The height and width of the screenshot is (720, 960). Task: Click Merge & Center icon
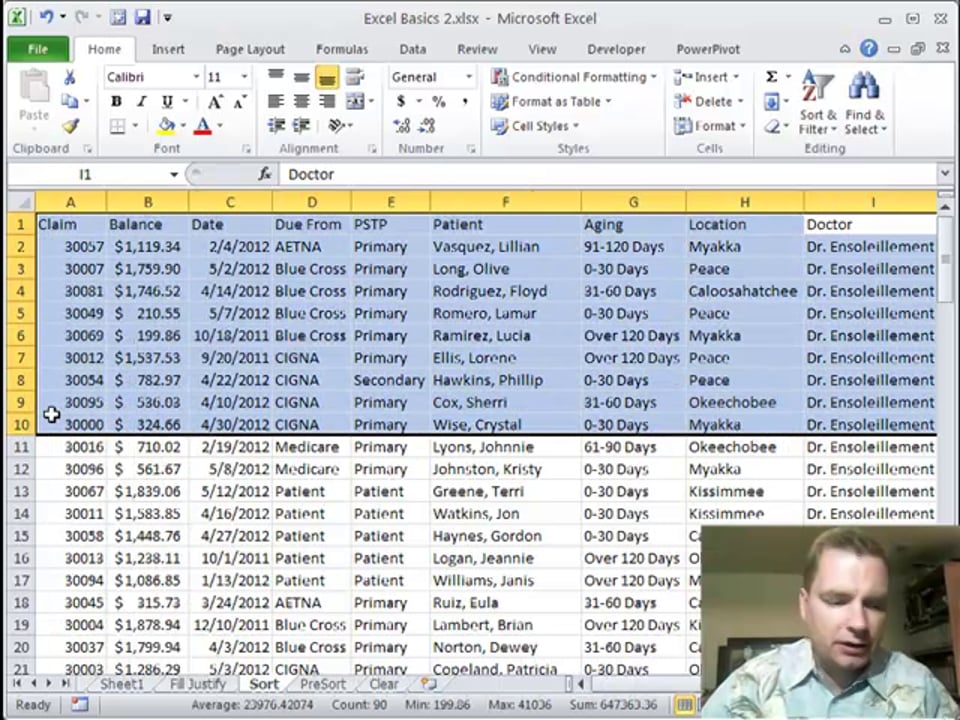coord(355,102)
